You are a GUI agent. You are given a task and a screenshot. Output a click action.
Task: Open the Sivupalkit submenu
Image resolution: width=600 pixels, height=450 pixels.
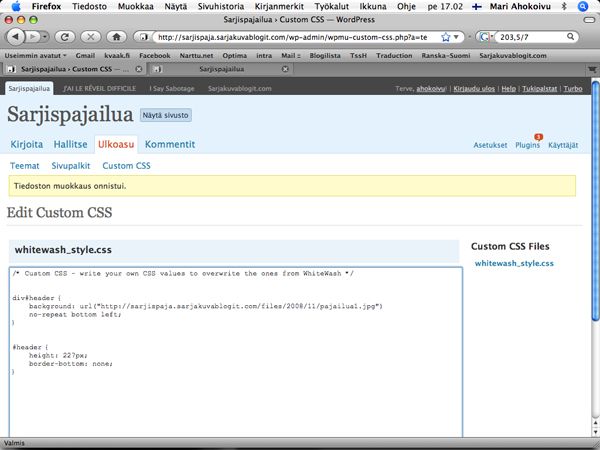pos(71,166)
